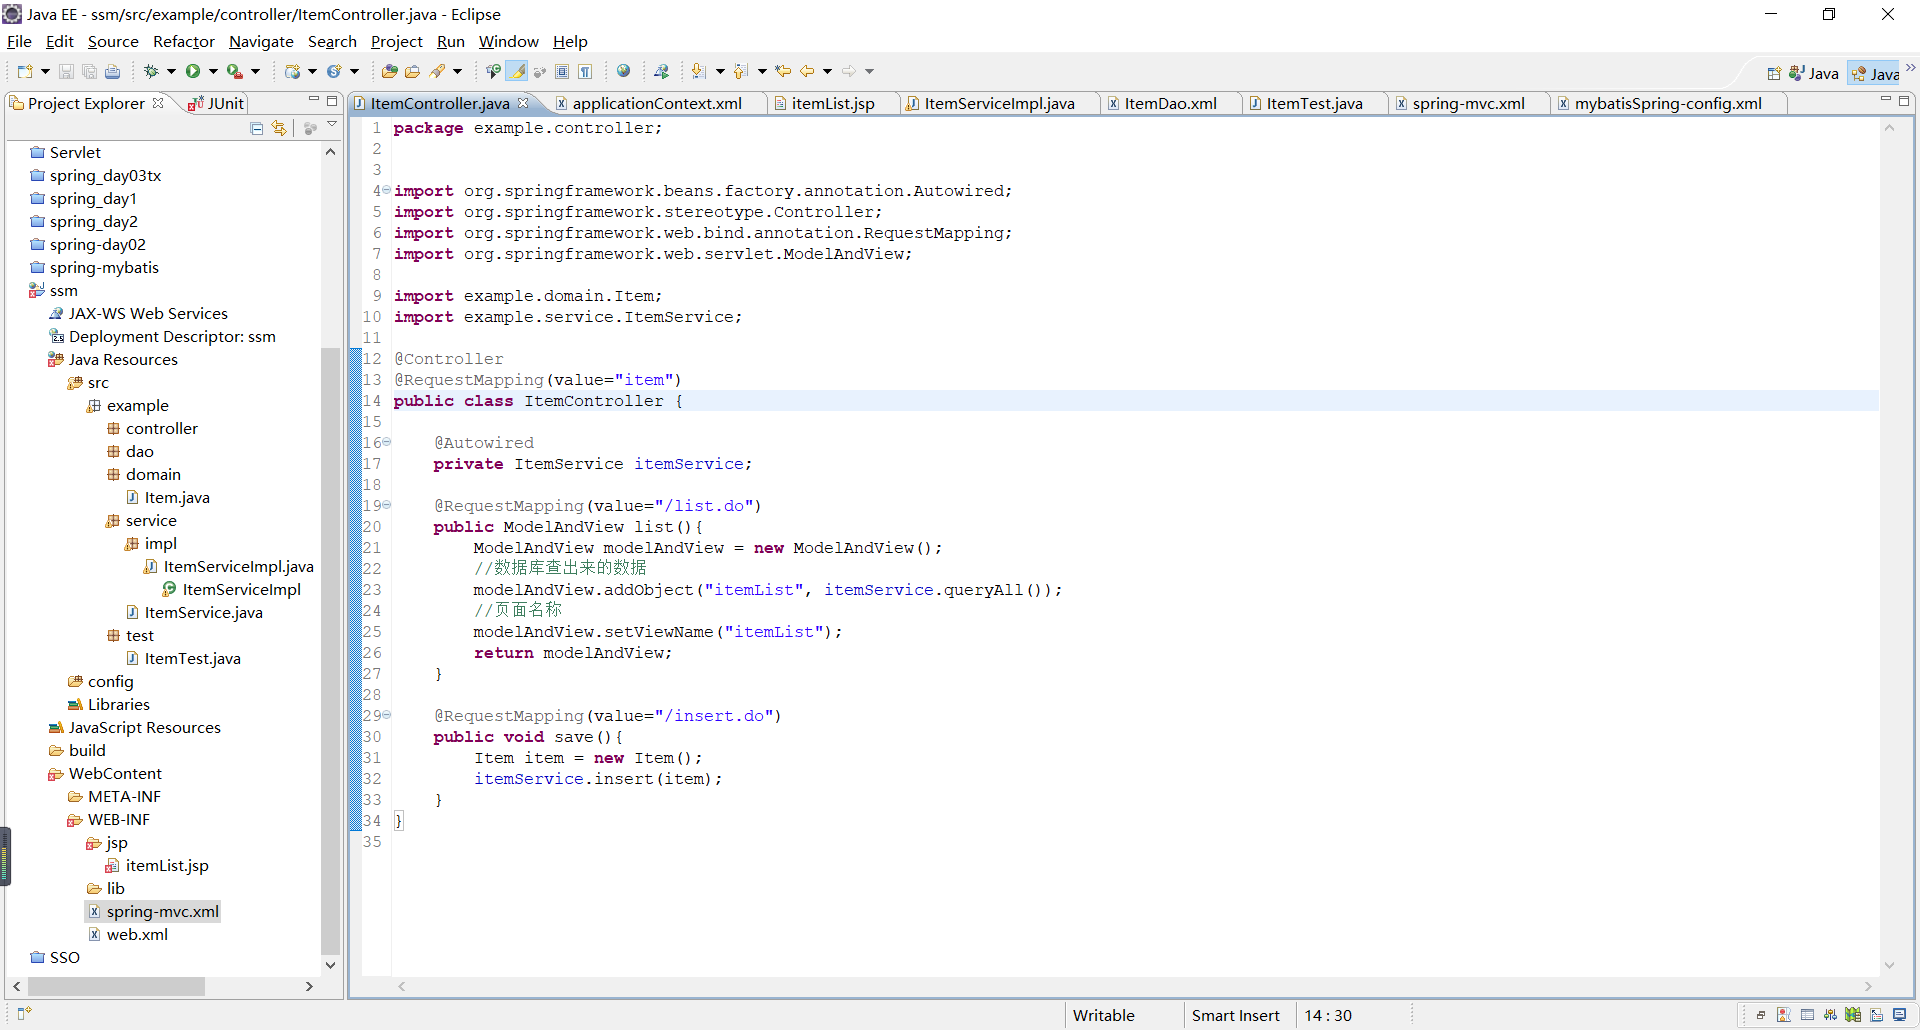The image size is (1920, 1030).
Task: Collapse the fold marker at line 29
Action: (386, 715)
